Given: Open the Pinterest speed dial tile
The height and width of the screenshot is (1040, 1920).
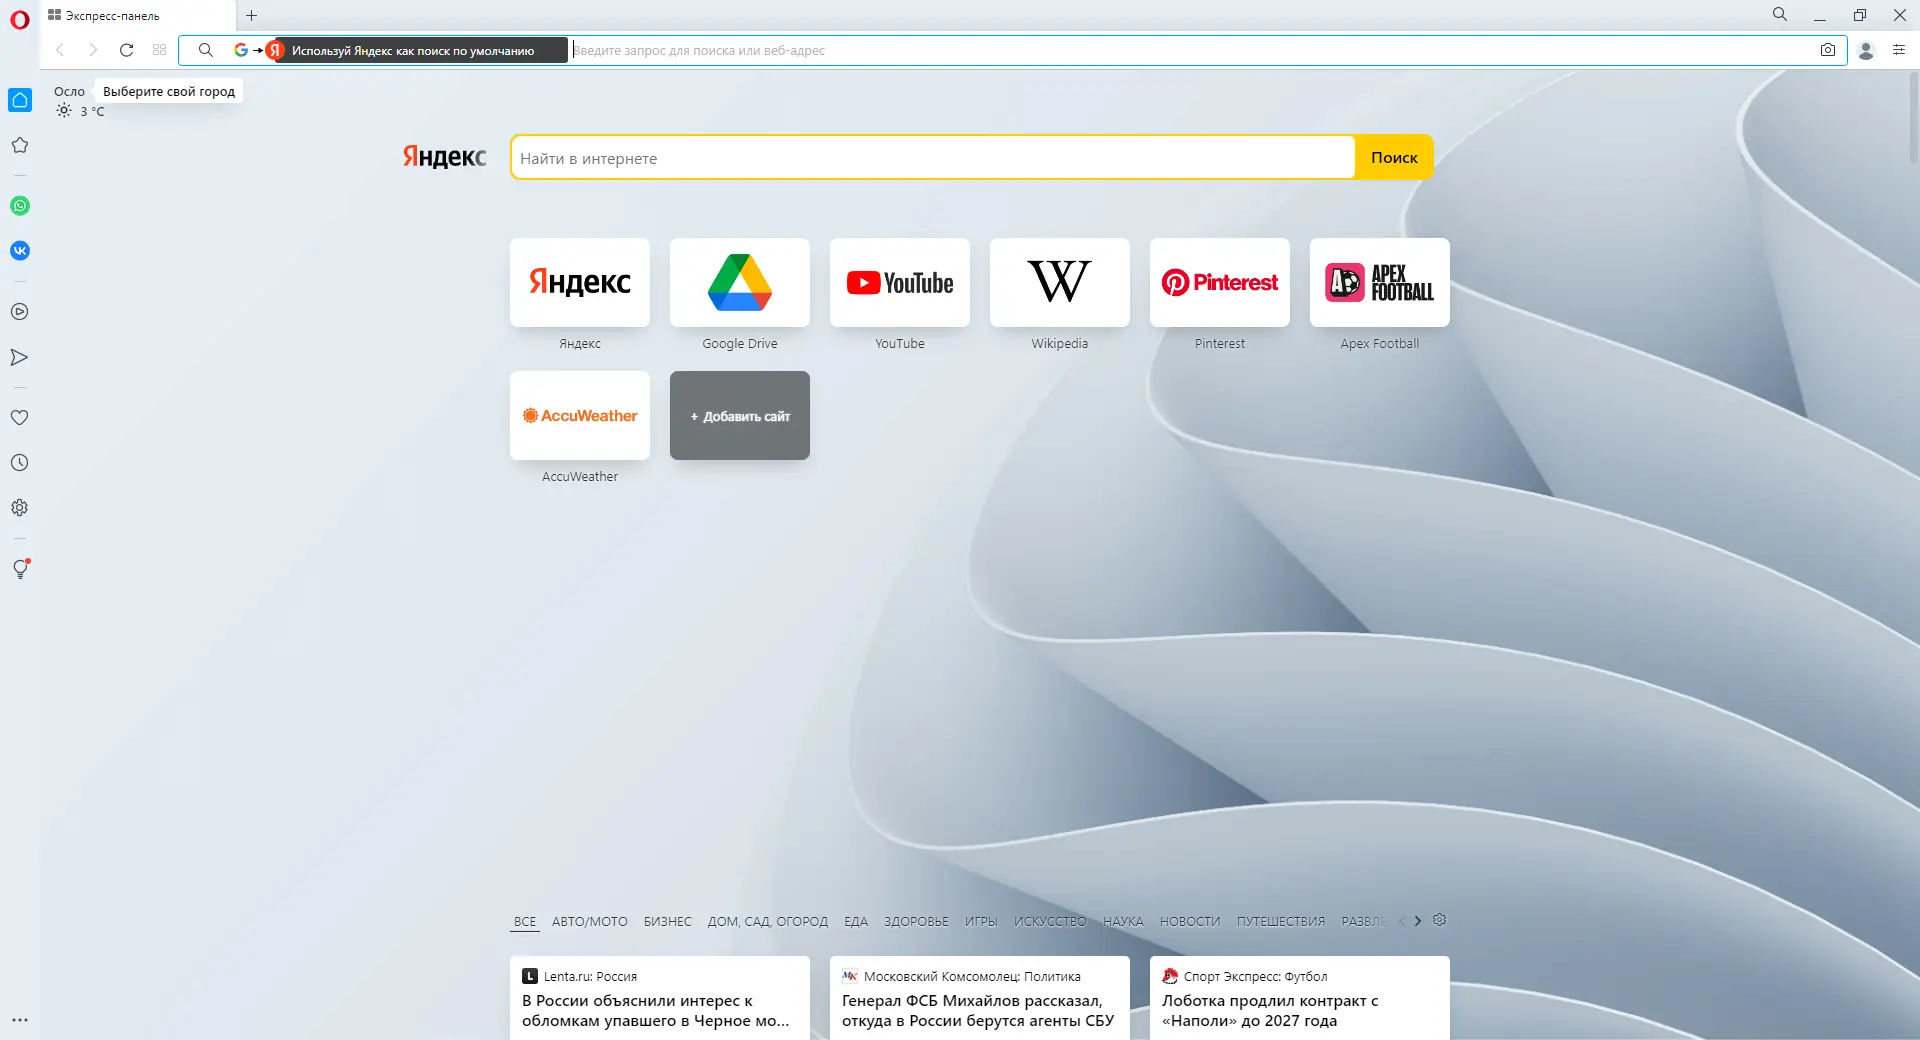Looking at the screenshot, I should click(1220, 282).
